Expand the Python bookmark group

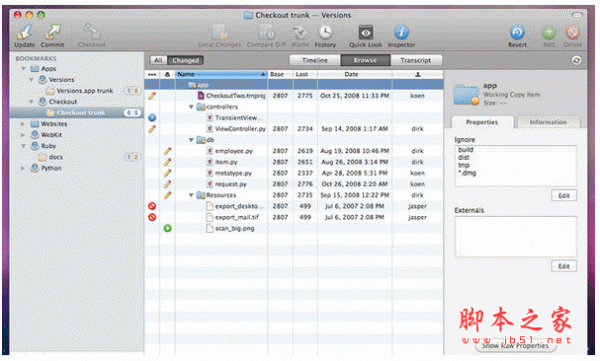23,168
